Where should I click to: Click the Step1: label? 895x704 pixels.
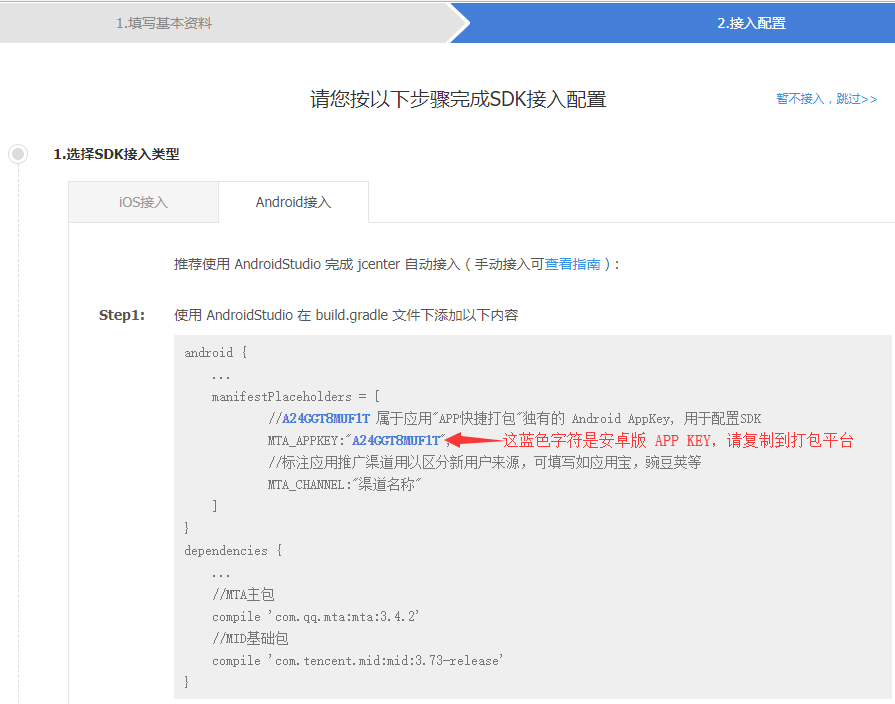pyautogui.click(x=122, y=315)
